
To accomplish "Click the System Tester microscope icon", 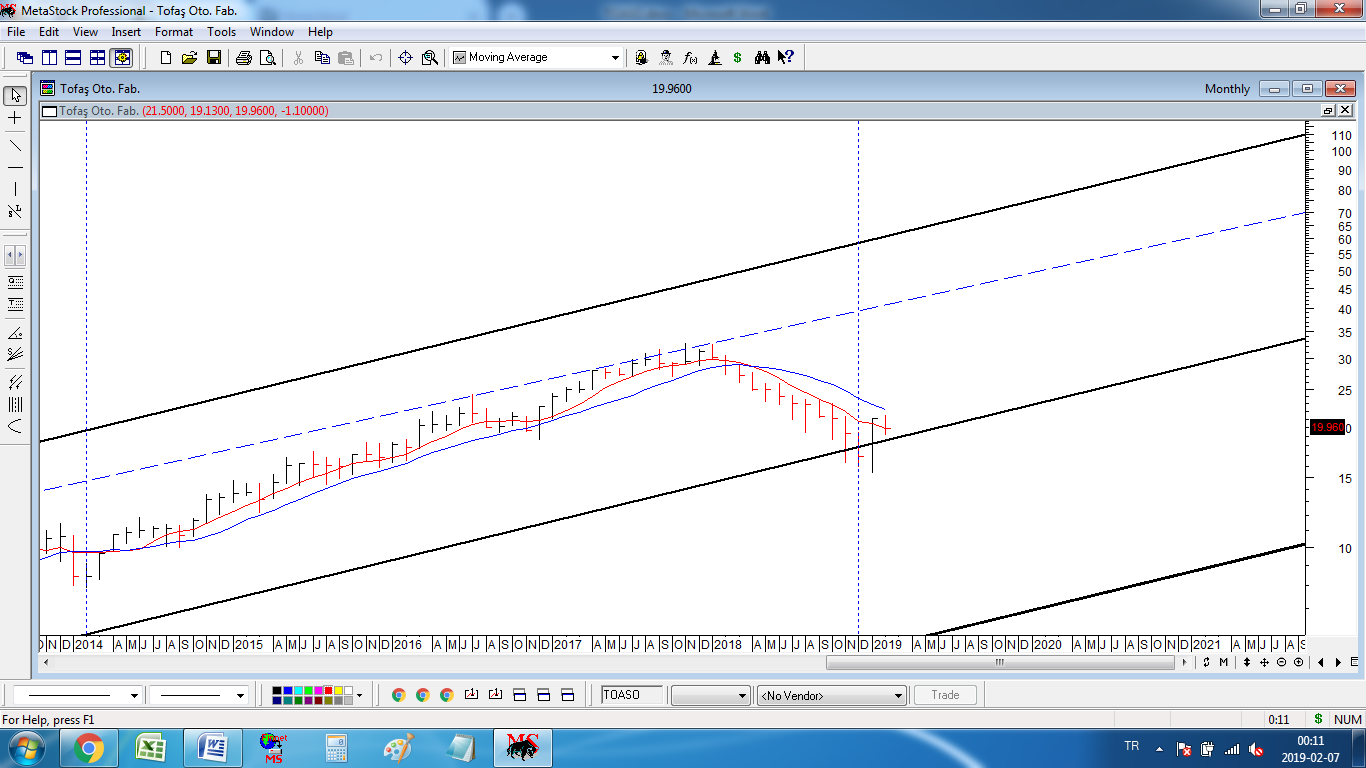I will 714,58.
